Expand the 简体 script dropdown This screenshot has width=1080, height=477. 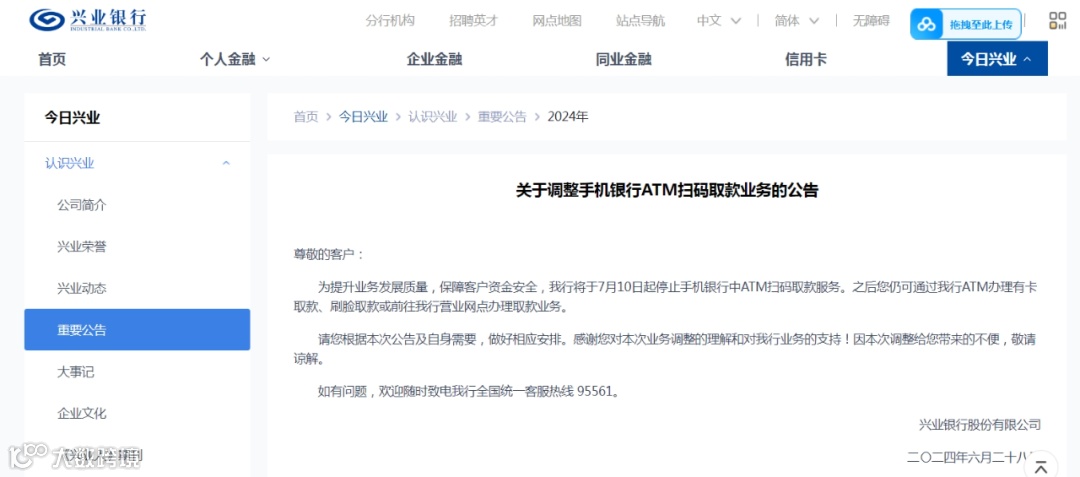click(x=797, y=21)
